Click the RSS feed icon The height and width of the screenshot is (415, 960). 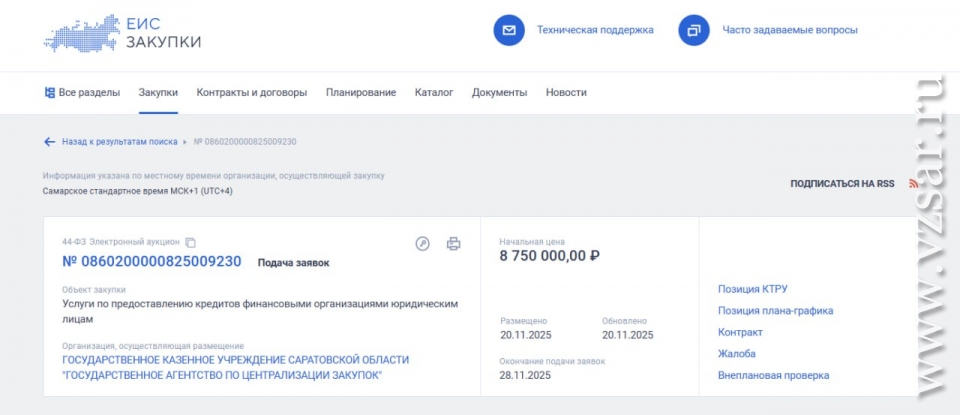pyautogui.click(x=913, y=184)
